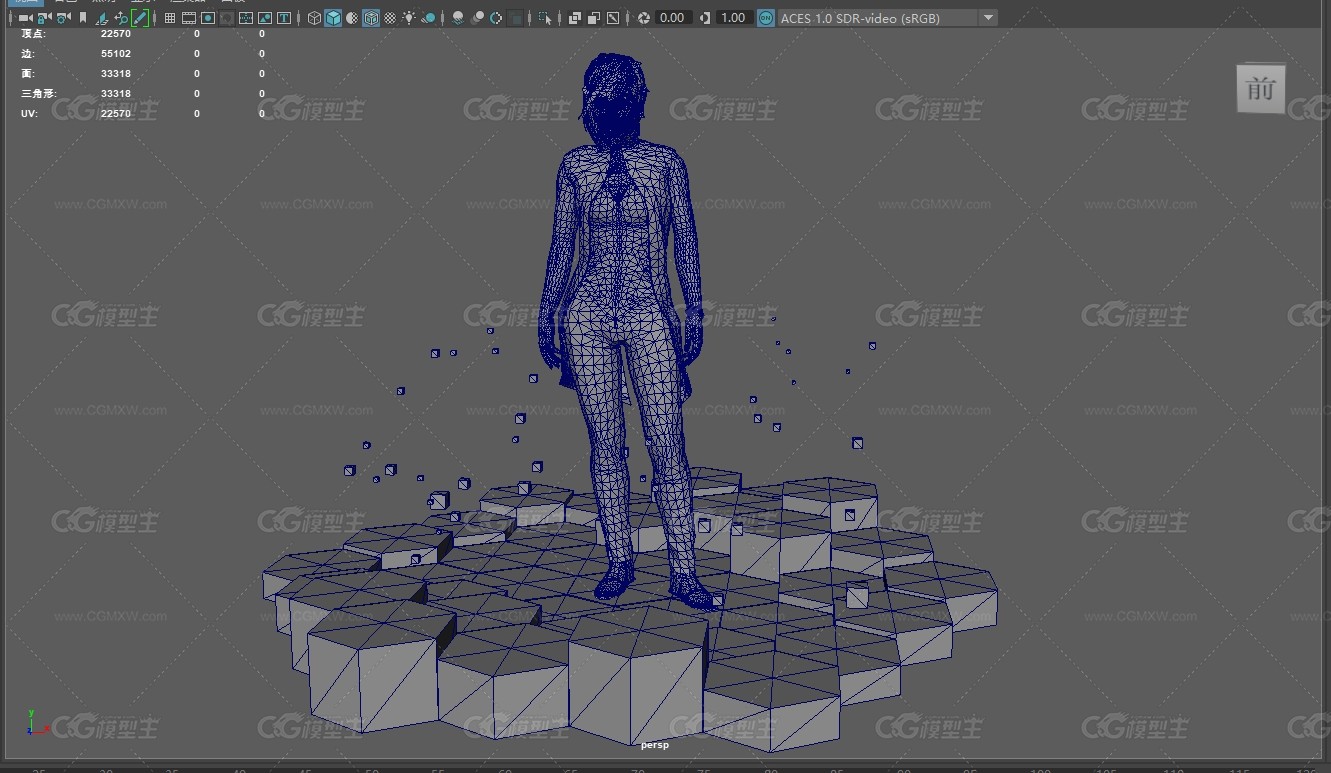1331x773 pixels.
Task: Switch to Wireframe display cube icon
Action: (x=314, y=18)
